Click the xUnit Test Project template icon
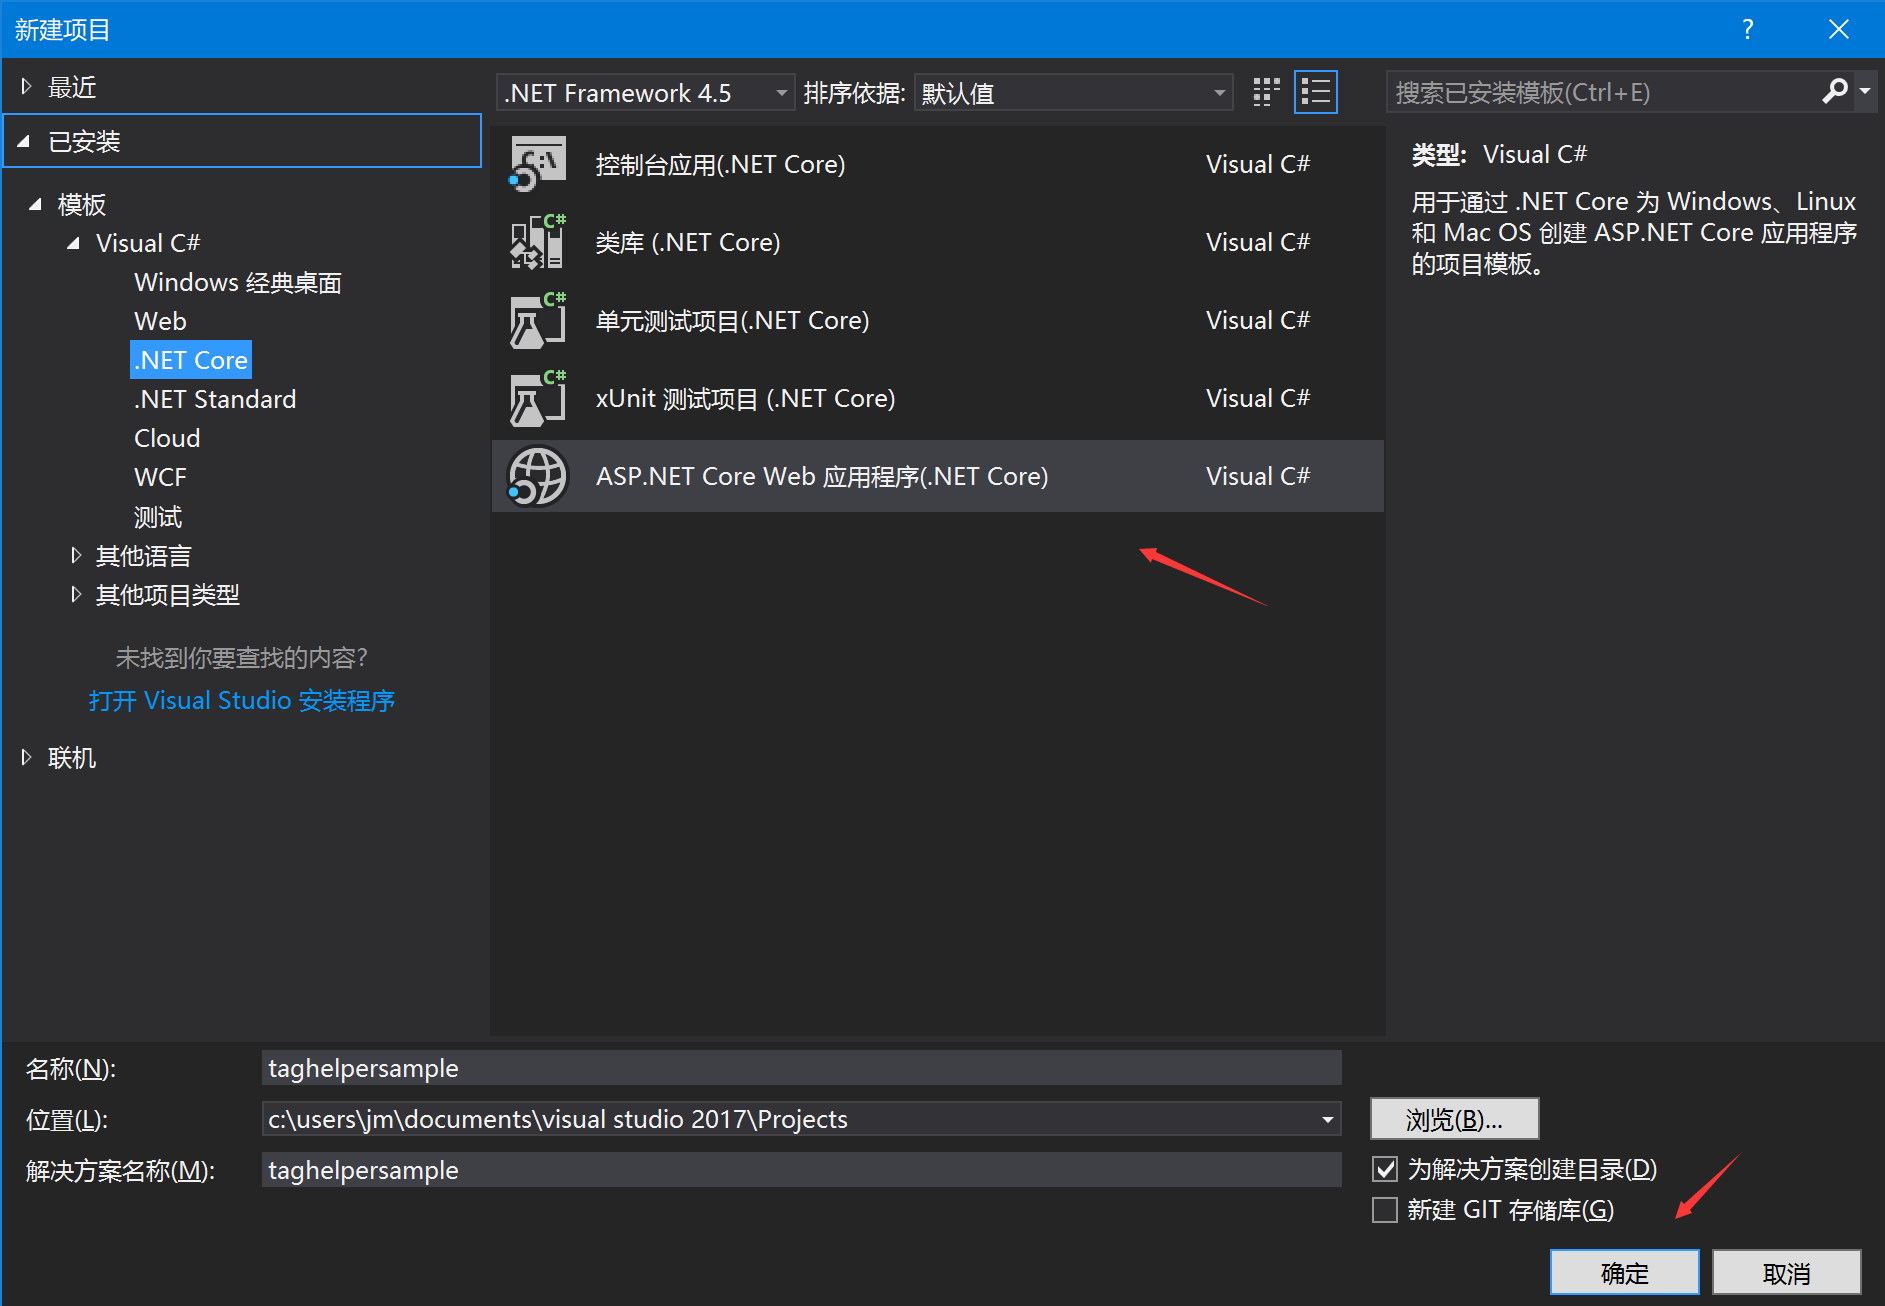 pos(538,398)
